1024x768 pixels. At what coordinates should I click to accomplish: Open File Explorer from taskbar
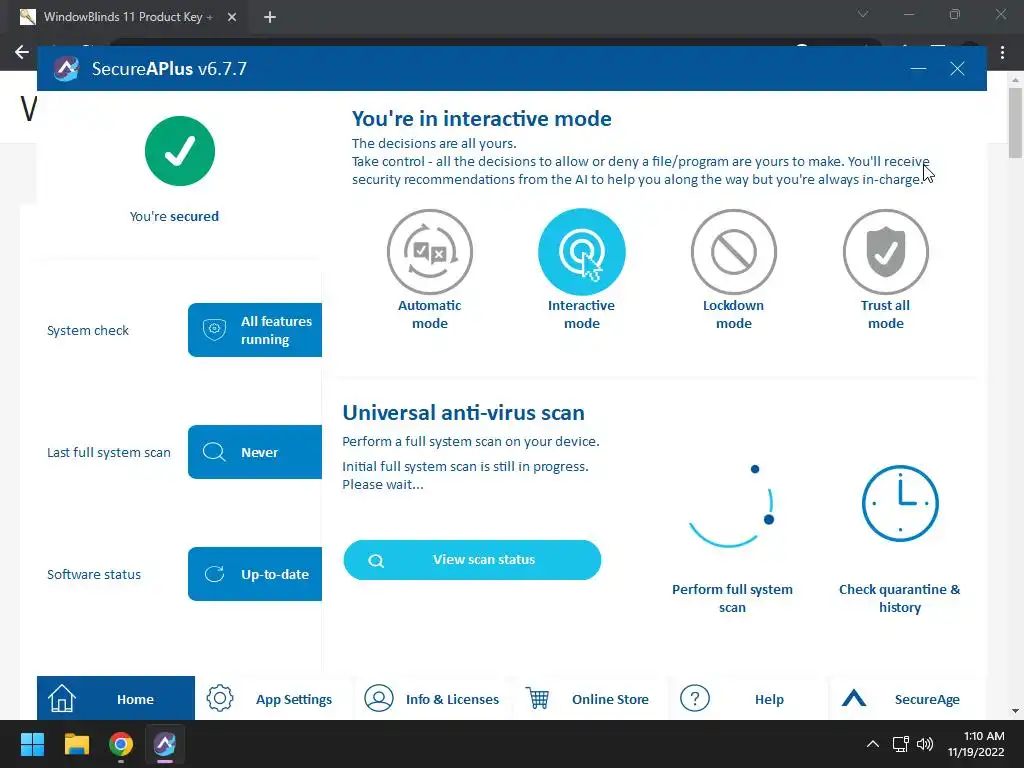(x=76, y=744)
